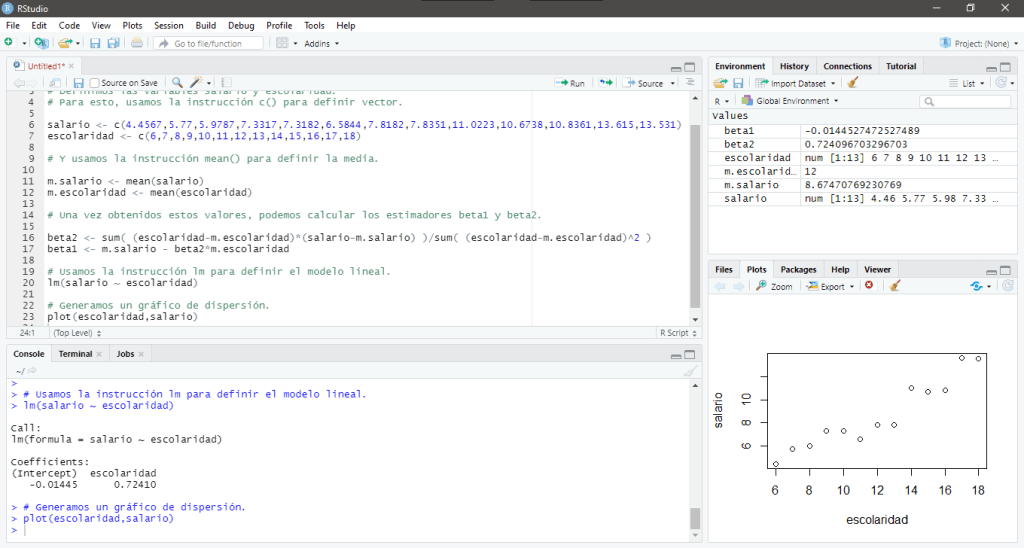Click the Source button in script editor
The height and width of the screenshot is (548, 1024).
(x=645, y=83)
